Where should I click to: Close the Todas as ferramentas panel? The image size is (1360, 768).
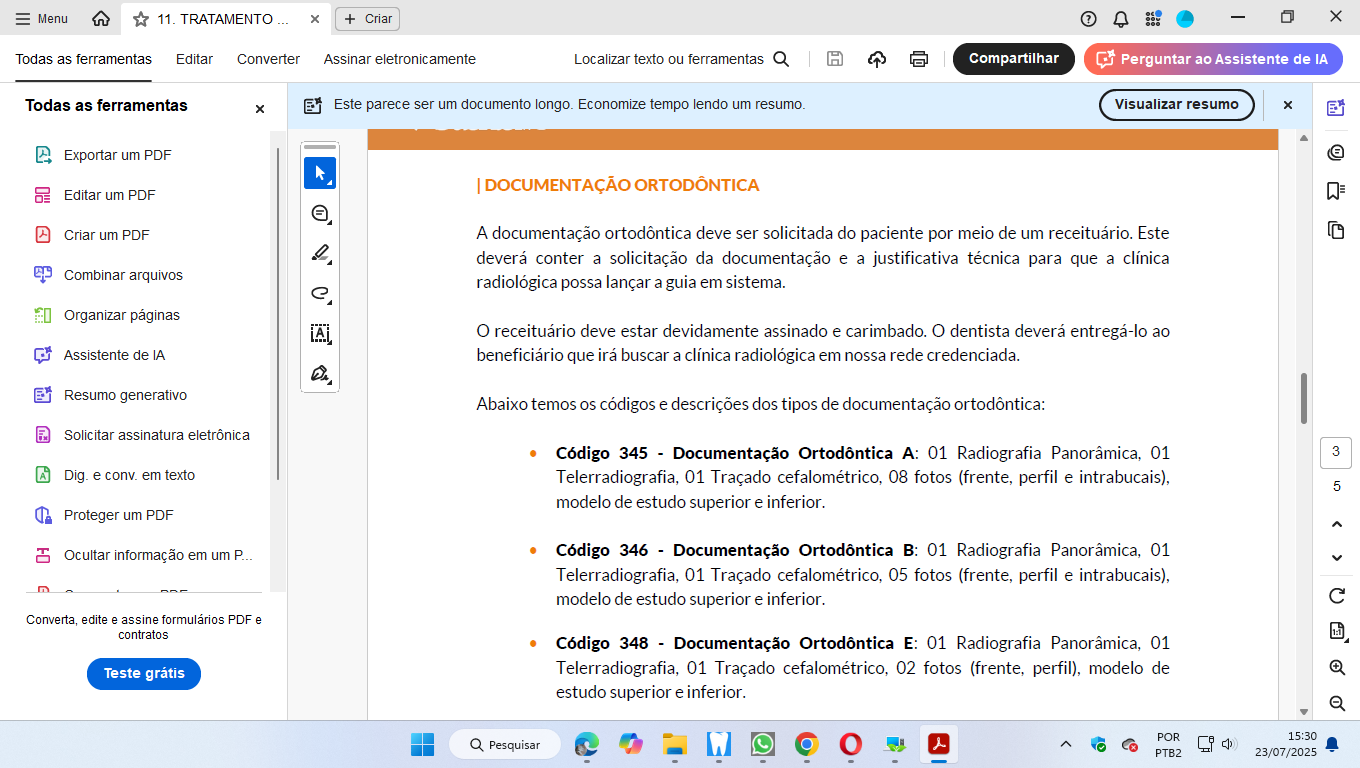(x=260, y=109)
